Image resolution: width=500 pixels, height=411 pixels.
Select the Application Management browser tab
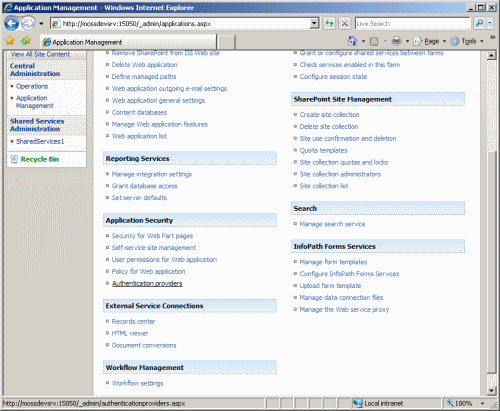click(128, 42)
